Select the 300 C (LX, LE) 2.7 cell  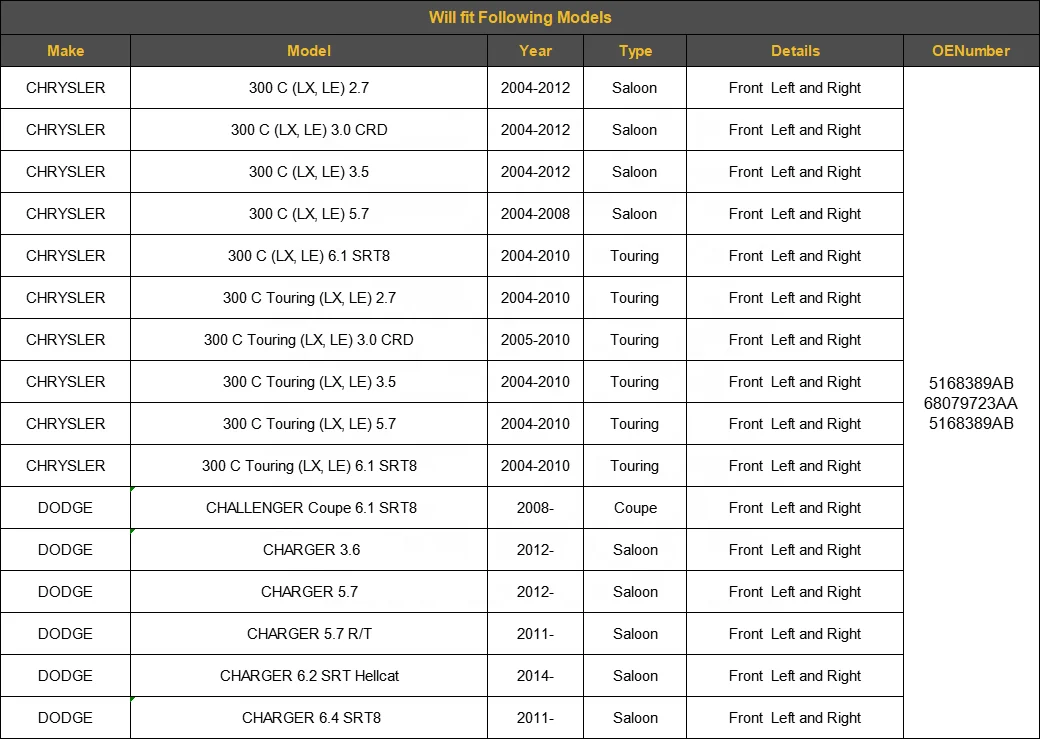click(x=309, y=88)
